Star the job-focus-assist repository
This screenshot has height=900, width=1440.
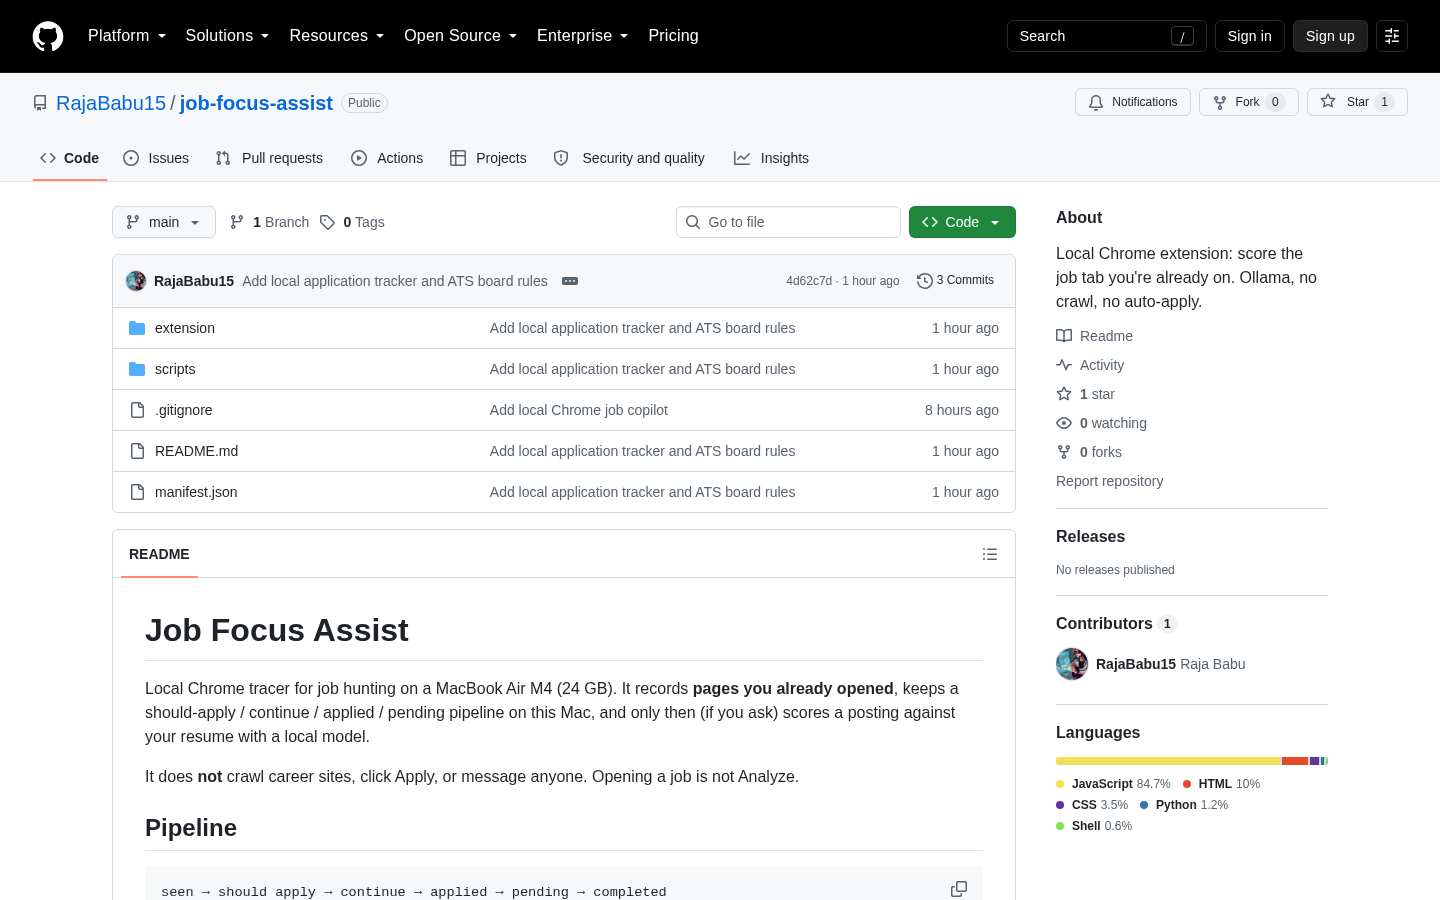tap(1357, 102)
